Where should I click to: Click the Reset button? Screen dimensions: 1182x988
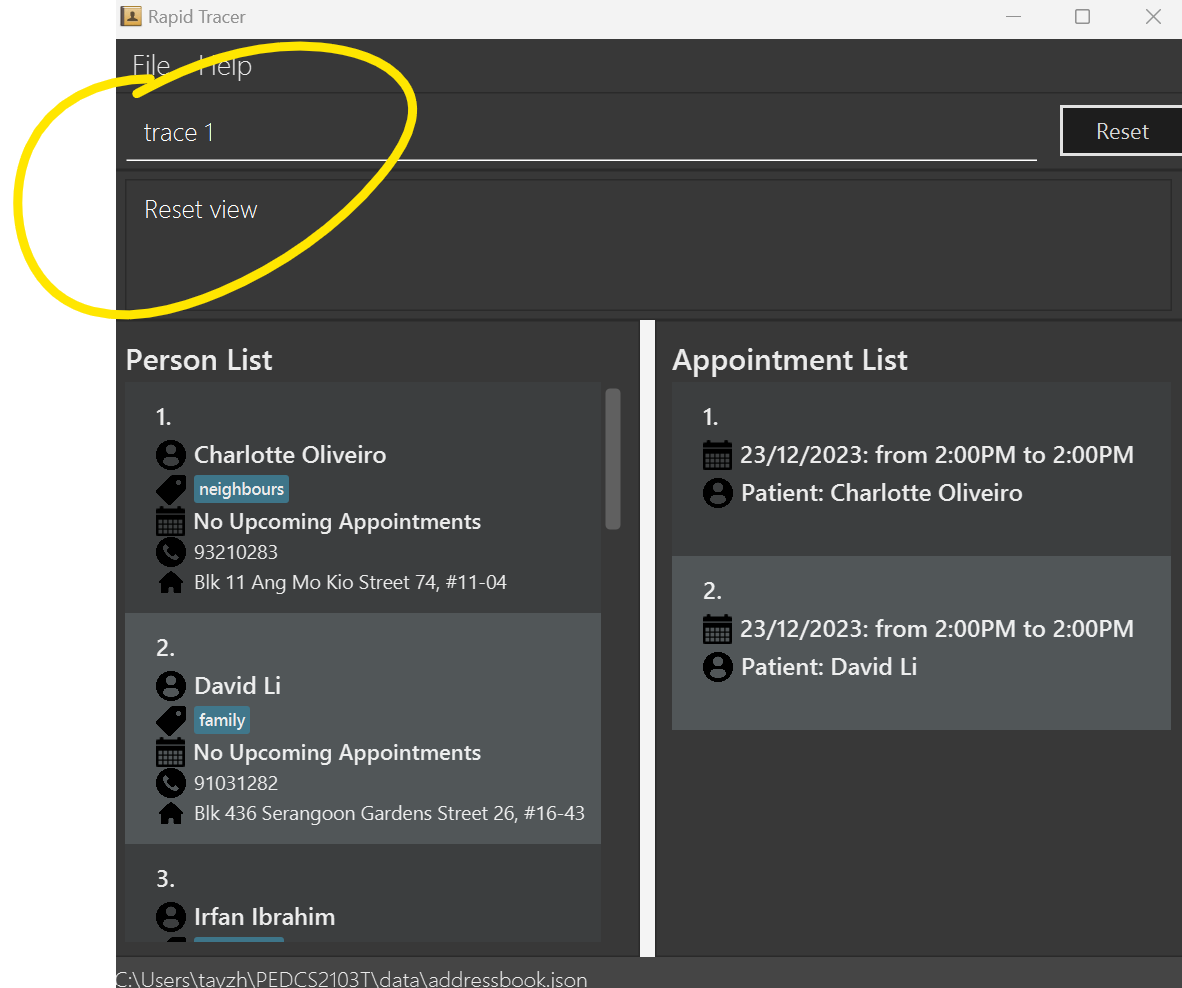coord(1122,131)
